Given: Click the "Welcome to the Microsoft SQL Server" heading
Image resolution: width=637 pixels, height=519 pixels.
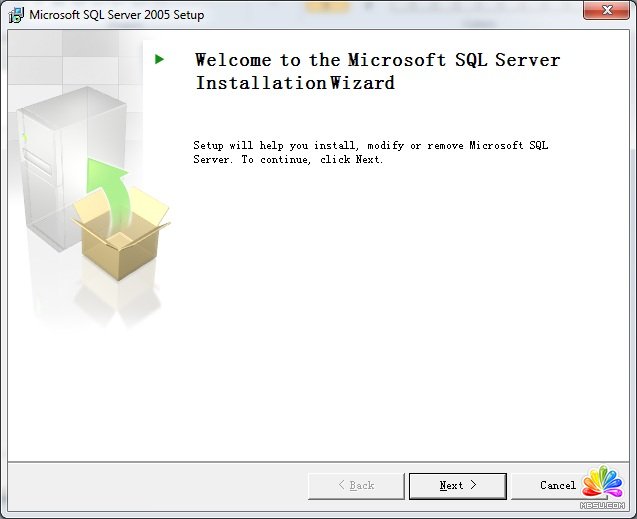Looking at the screenshot, I should (377, 60).
